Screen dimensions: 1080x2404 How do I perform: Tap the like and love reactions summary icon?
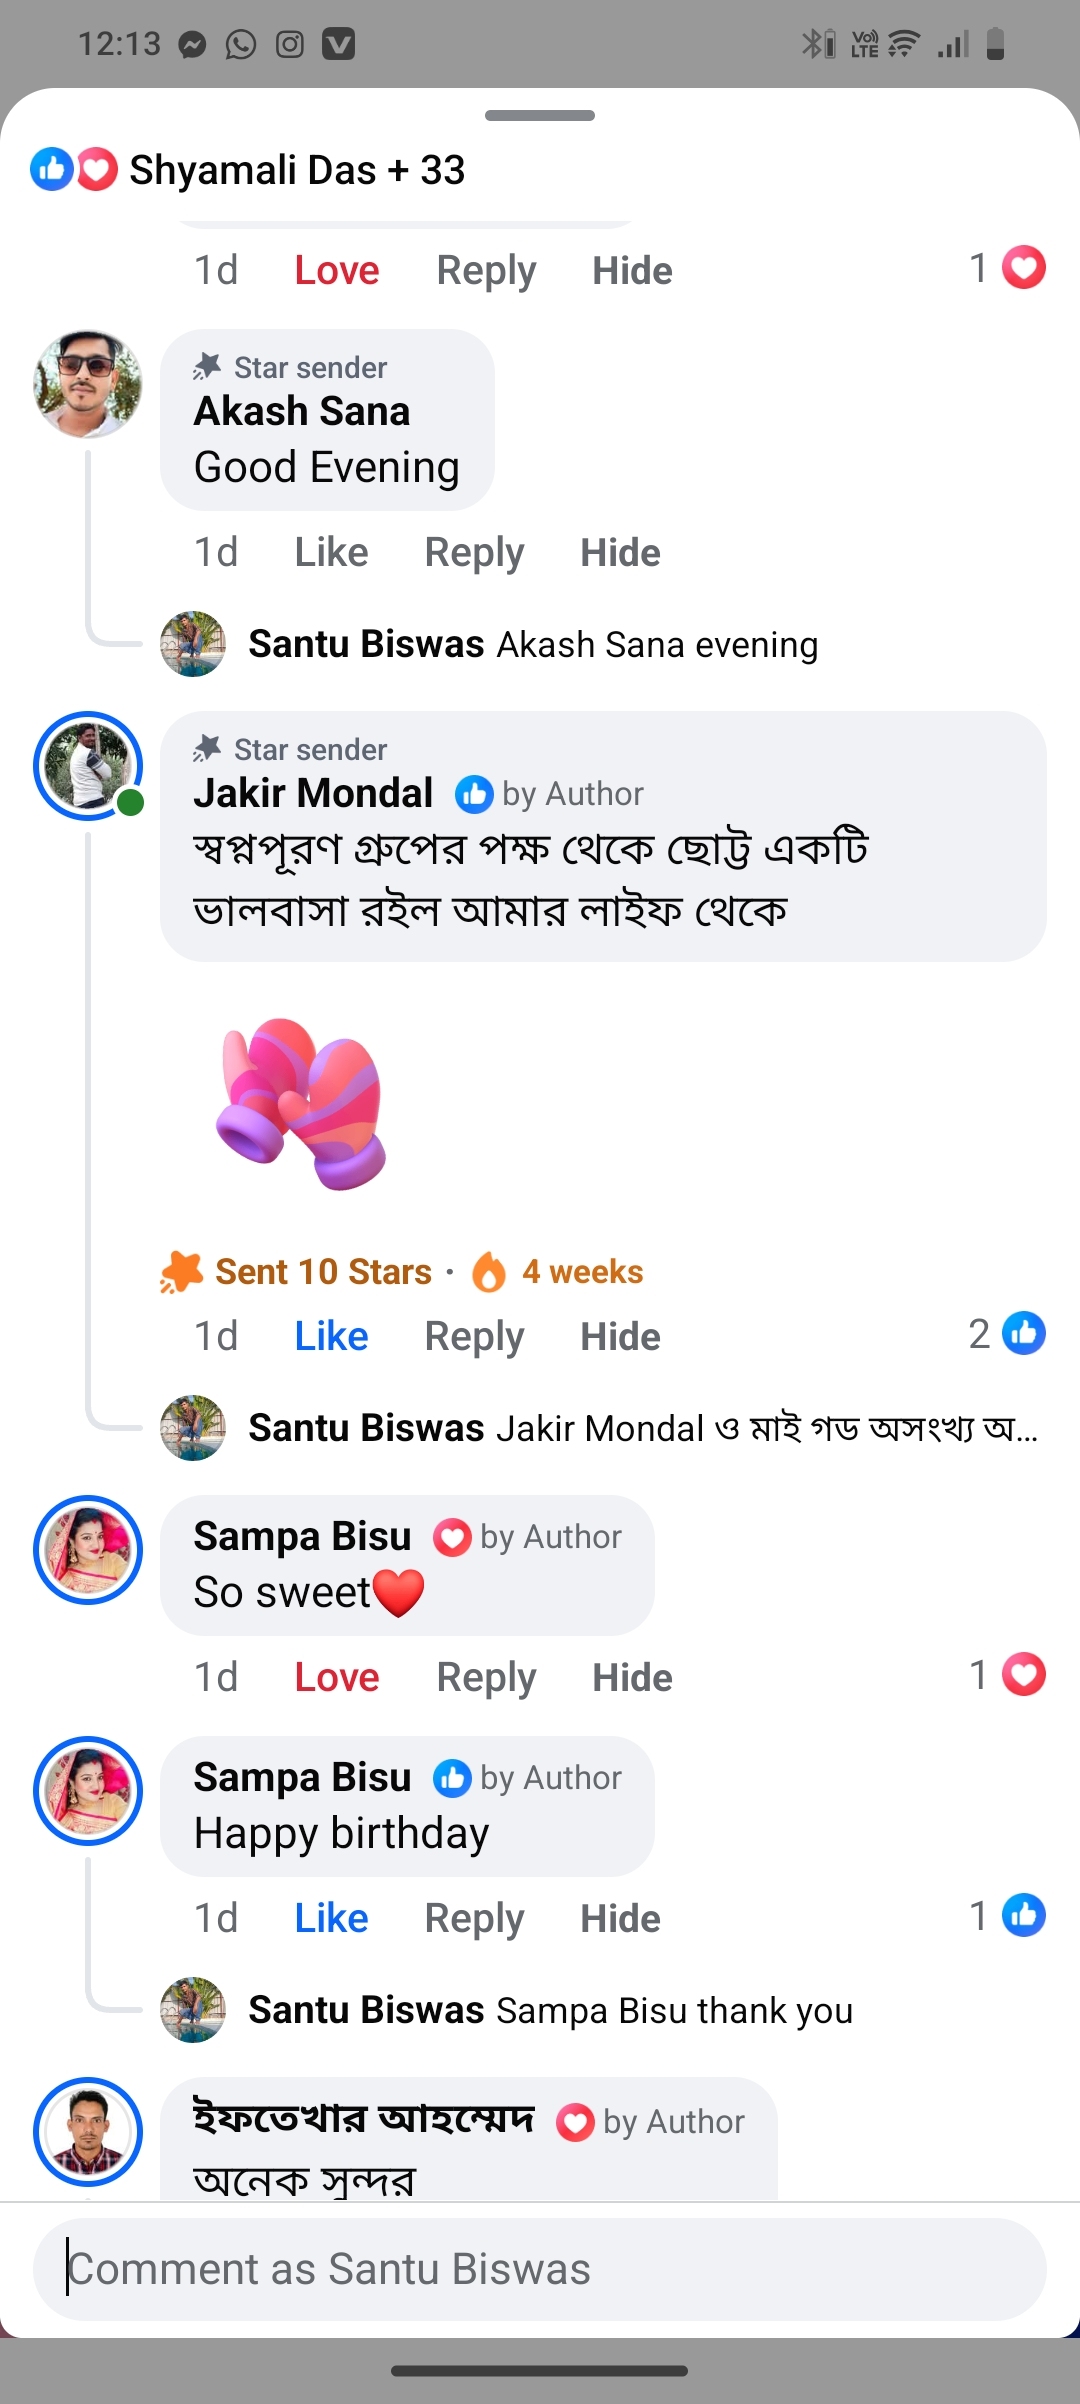coord(73,169)
